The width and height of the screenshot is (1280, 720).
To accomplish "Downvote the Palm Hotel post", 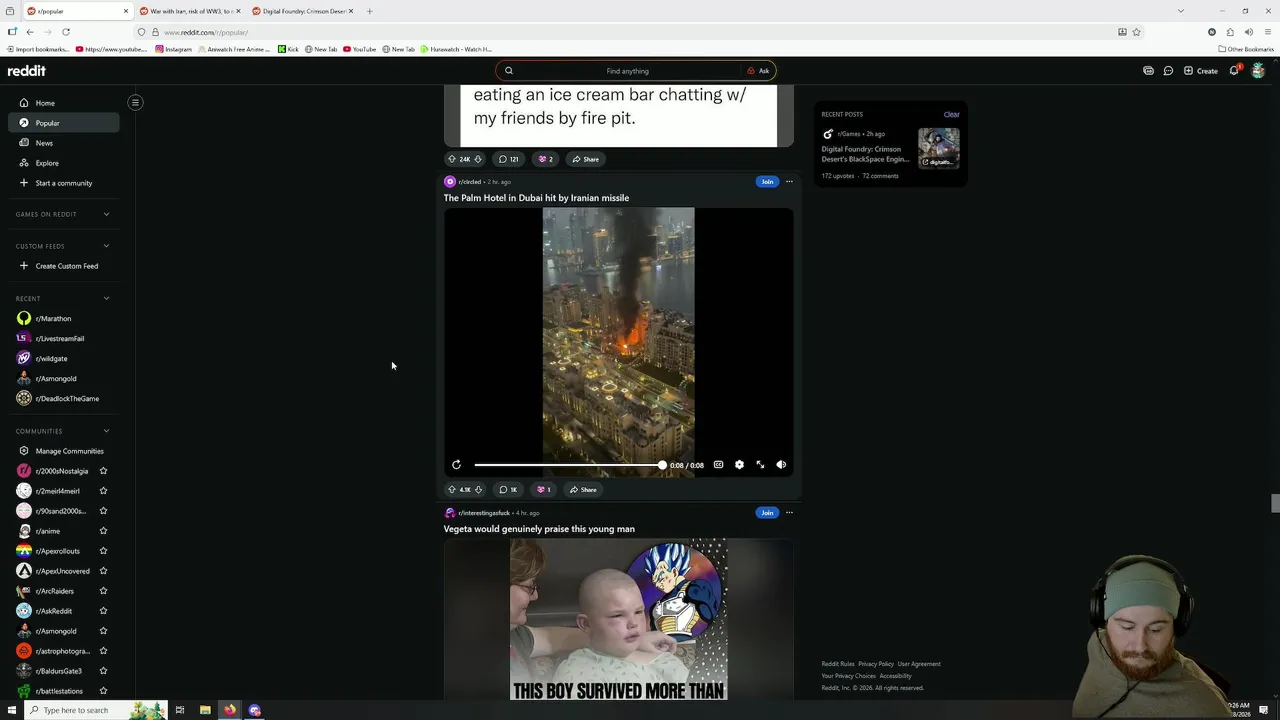I will [478, 490].
